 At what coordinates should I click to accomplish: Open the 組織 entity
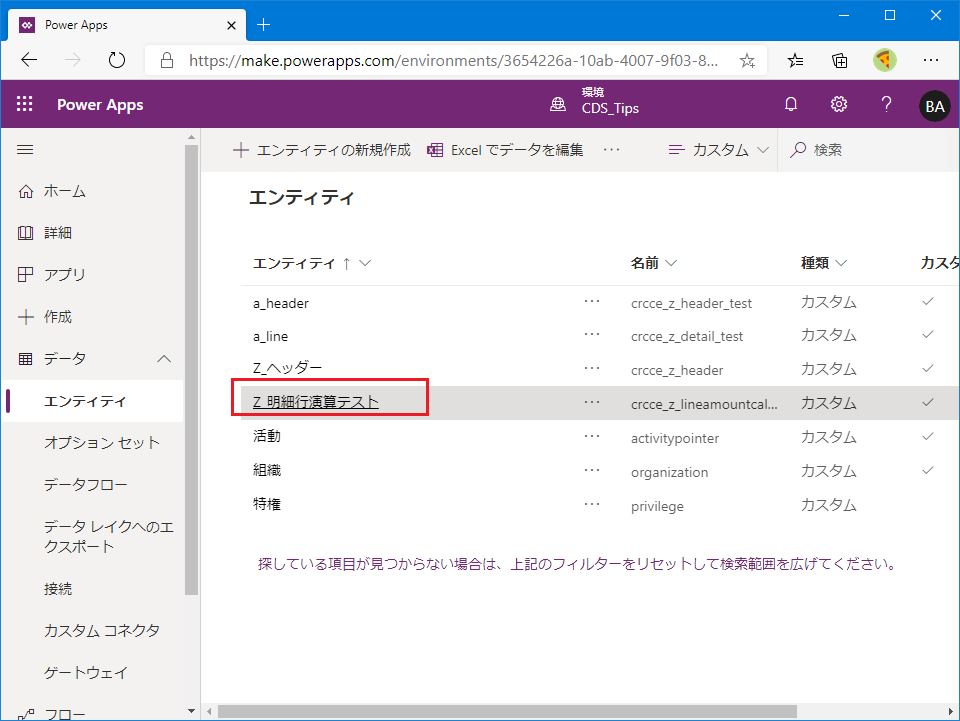click(x=267, y=470)
